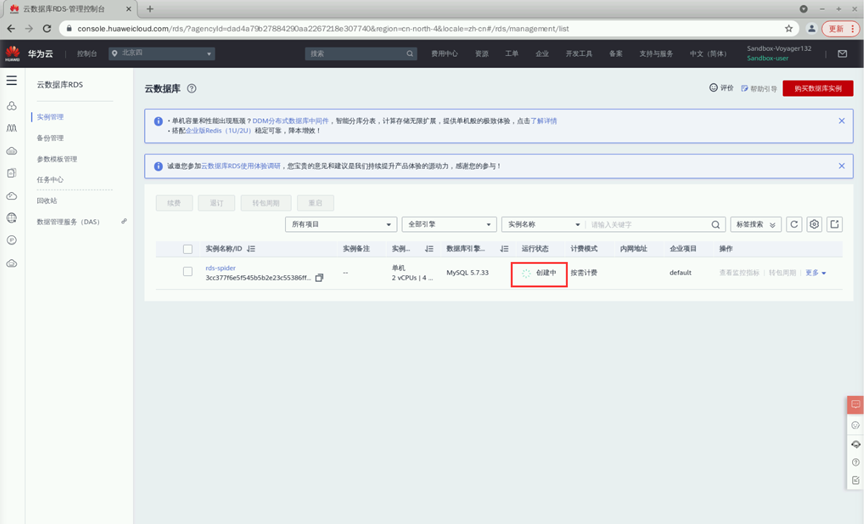Screen dimensions: 865x524
Task: Click the DAS external link icon
Action: 124,221
